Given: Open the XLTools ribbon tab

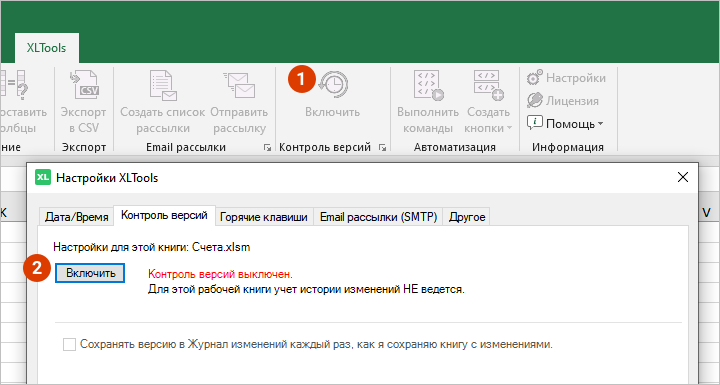Looking at the screenshot, I should click(46, 48).
